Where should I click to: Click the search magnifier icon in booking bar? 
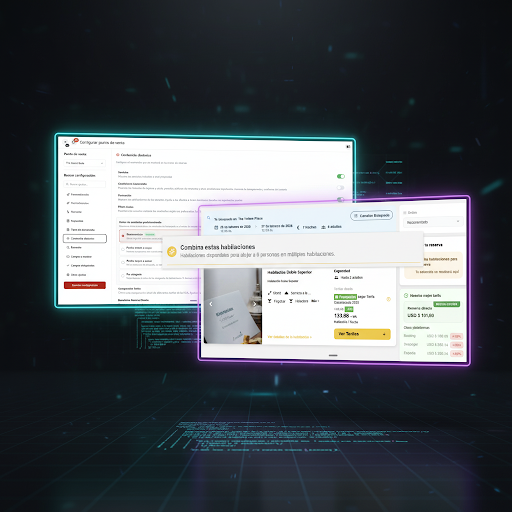209,218
